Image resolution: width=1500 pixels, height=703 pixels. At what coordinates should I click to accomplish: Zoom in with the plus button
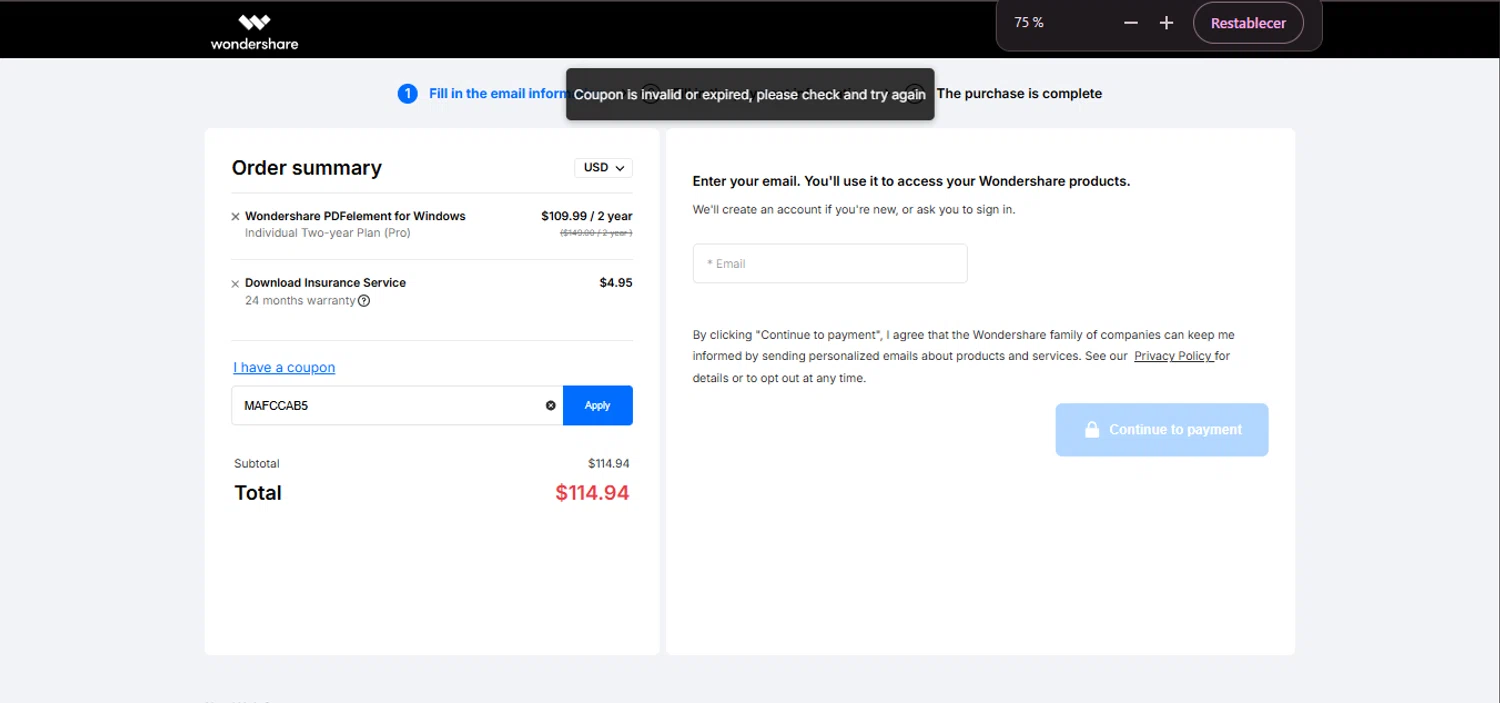1166,23
